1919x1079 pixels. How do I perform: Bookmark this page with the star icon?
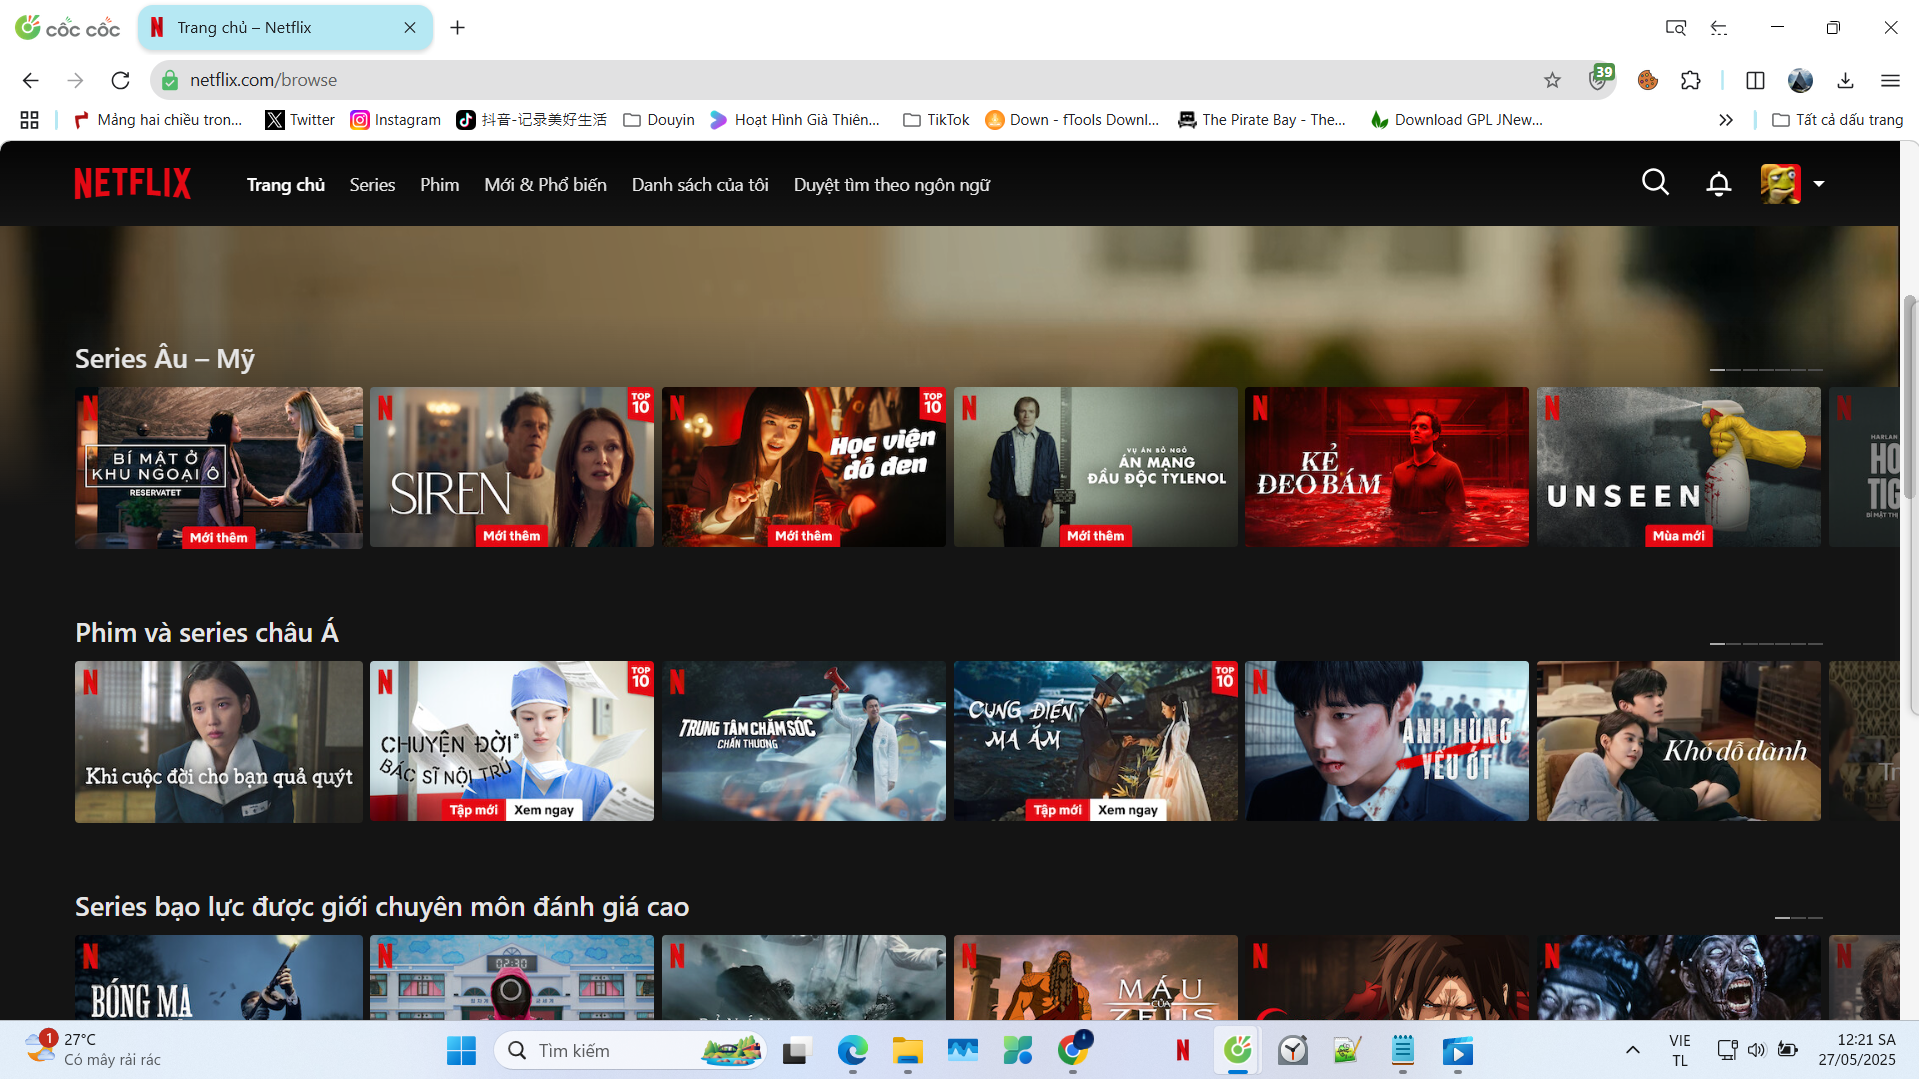tap(1552, 80)
